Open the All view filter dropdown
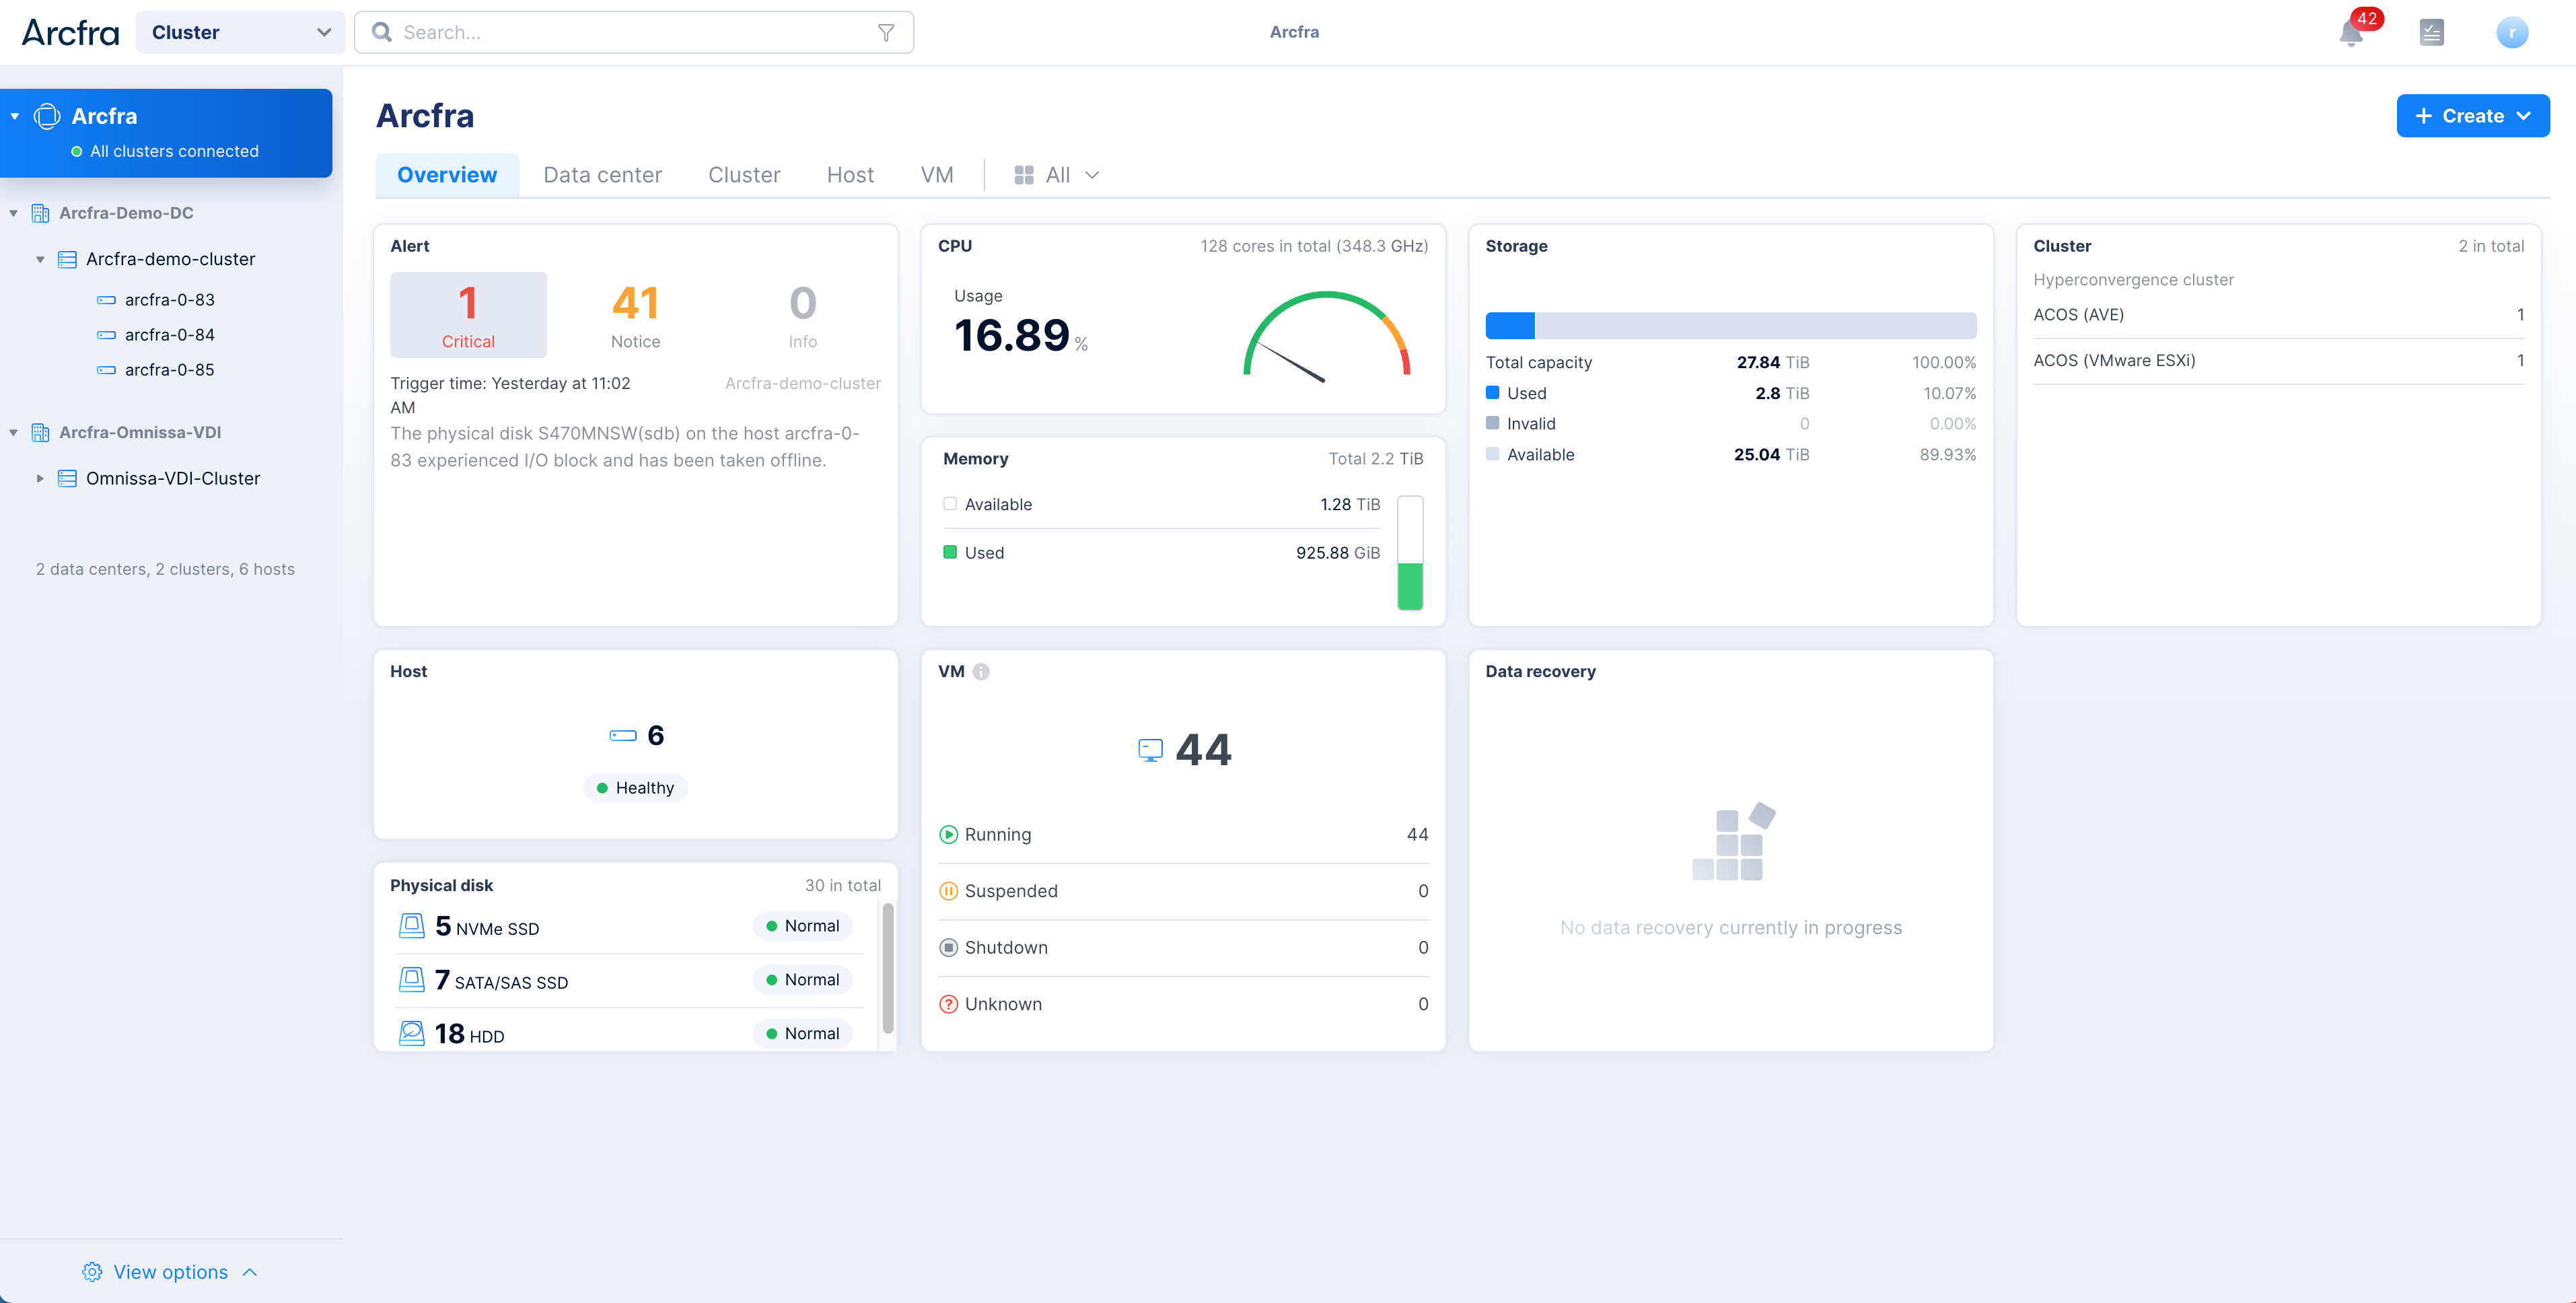The width and height of the screenshot is (2576, 1303). tap(1057, 175)
